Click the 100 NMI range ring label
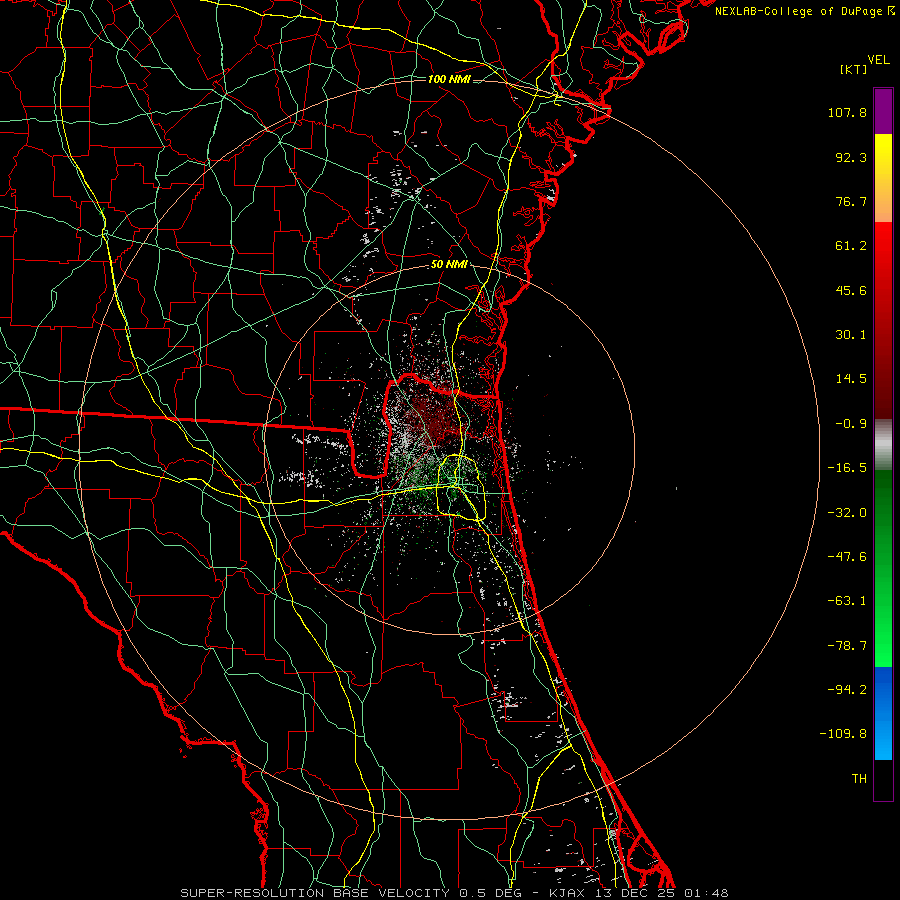This screenshot has height=900, width=900. (x=449, y=79)
